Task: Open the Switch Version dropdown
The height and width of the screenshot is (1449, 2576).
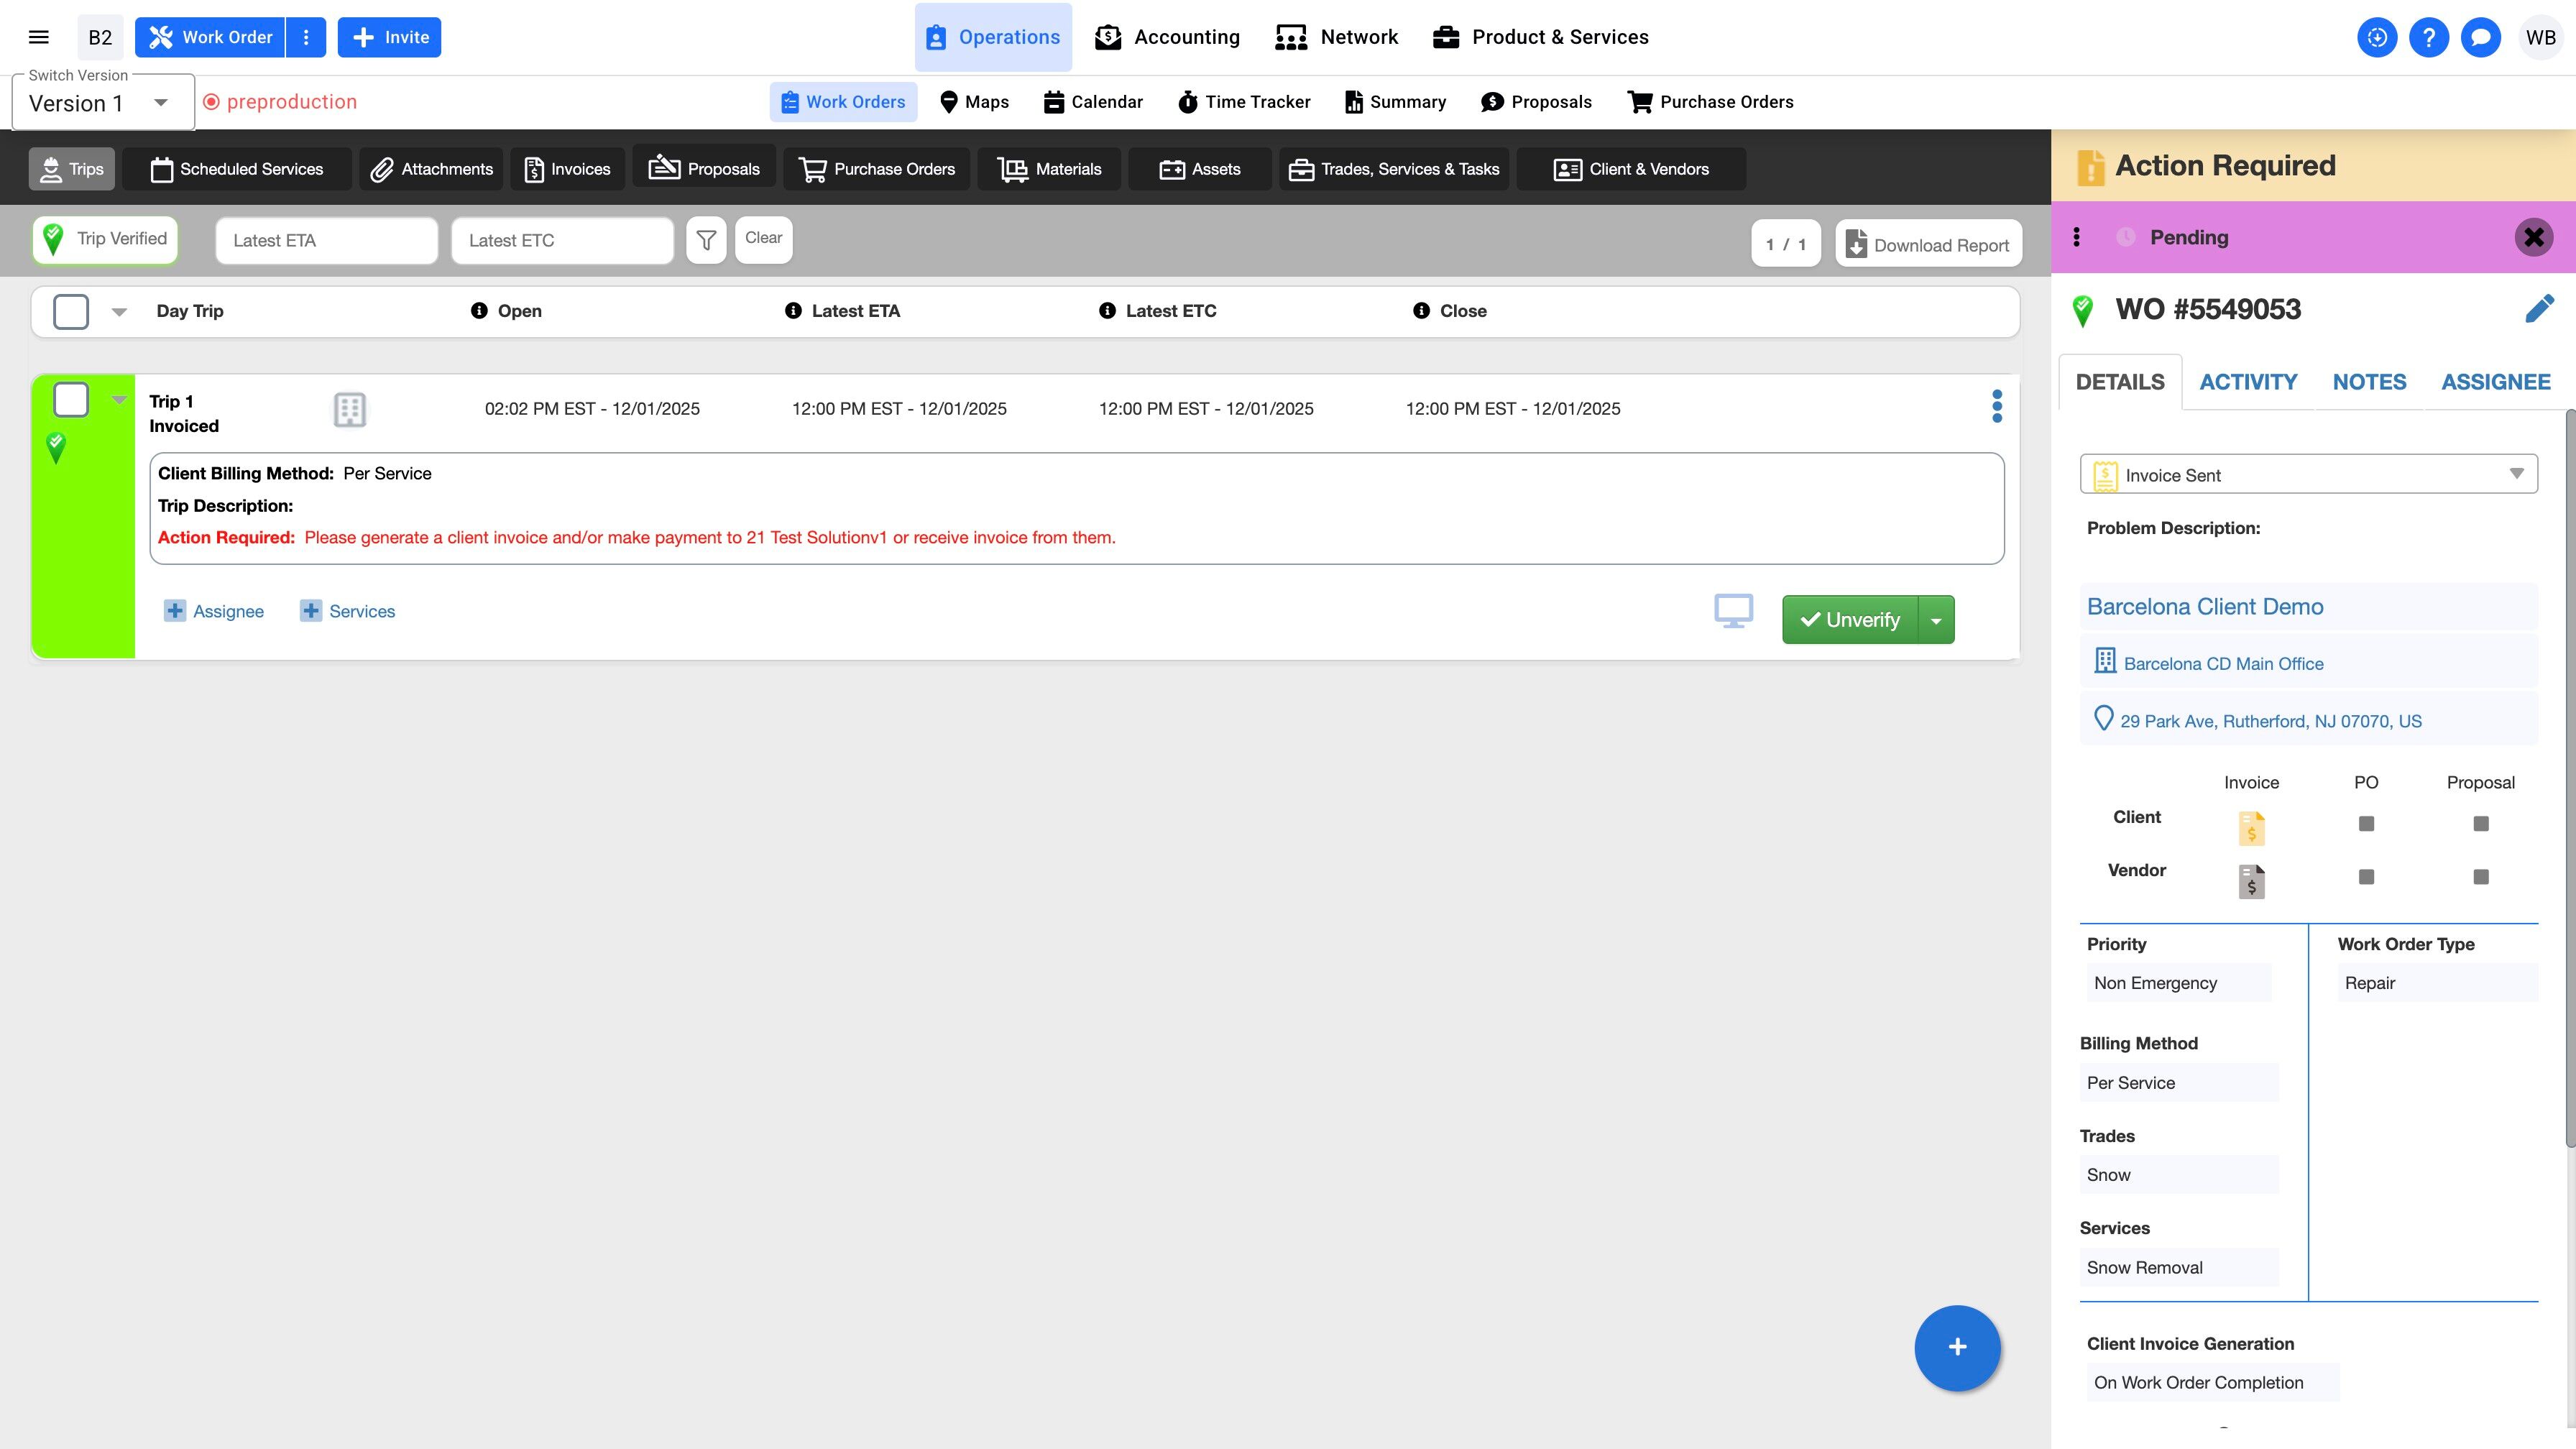Action: tap(102, 103)
